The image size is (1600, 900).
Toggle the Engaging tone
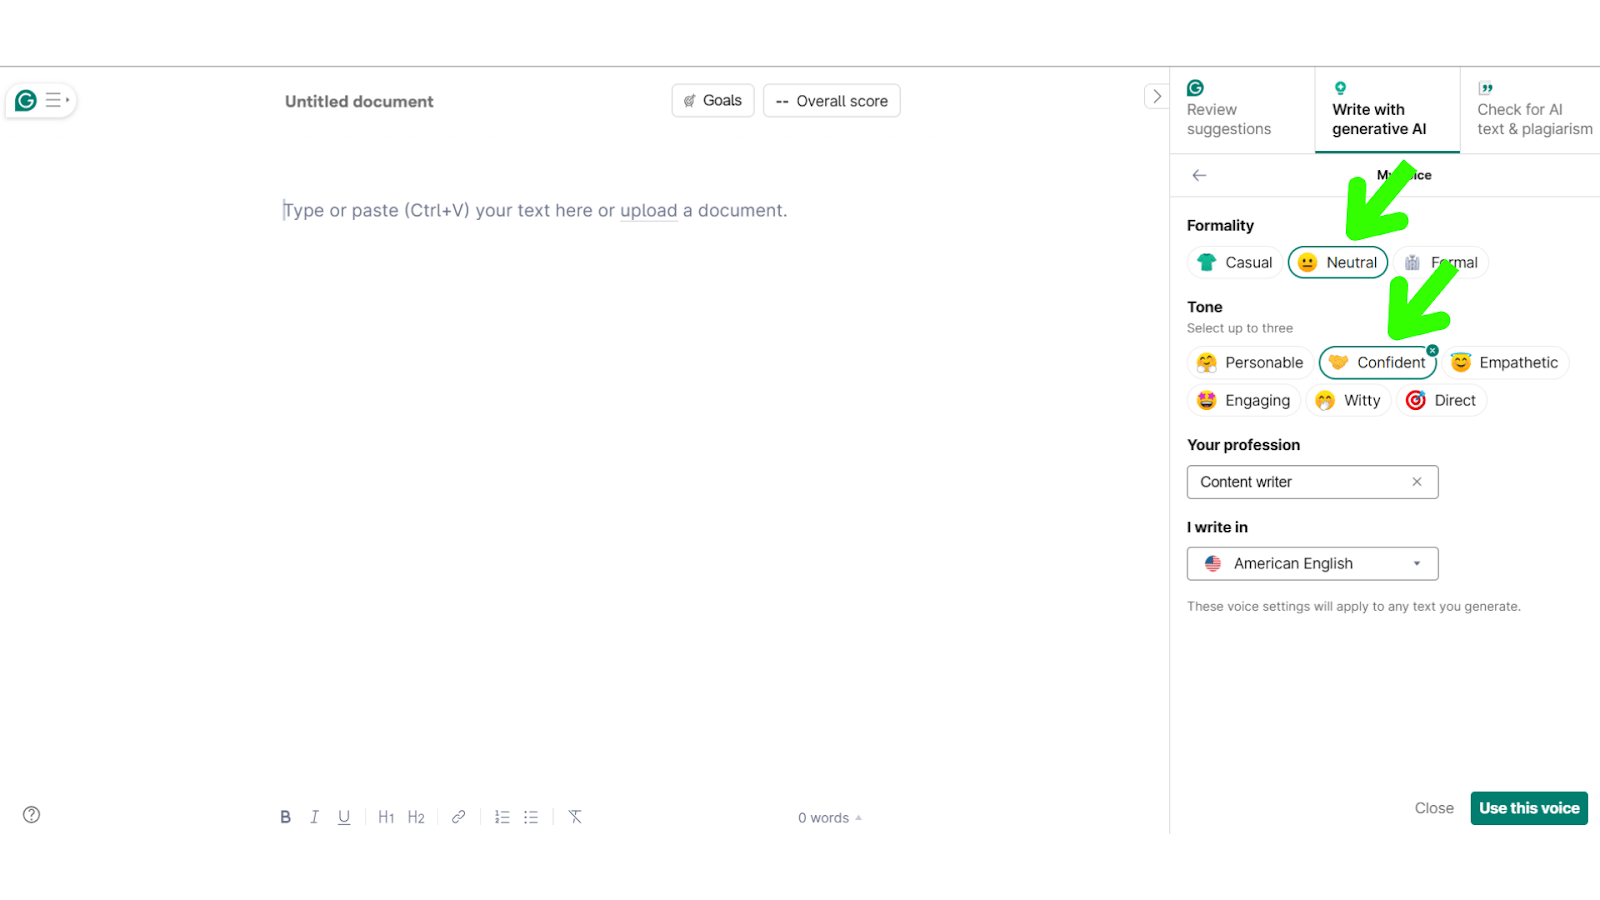(1244, 401)
